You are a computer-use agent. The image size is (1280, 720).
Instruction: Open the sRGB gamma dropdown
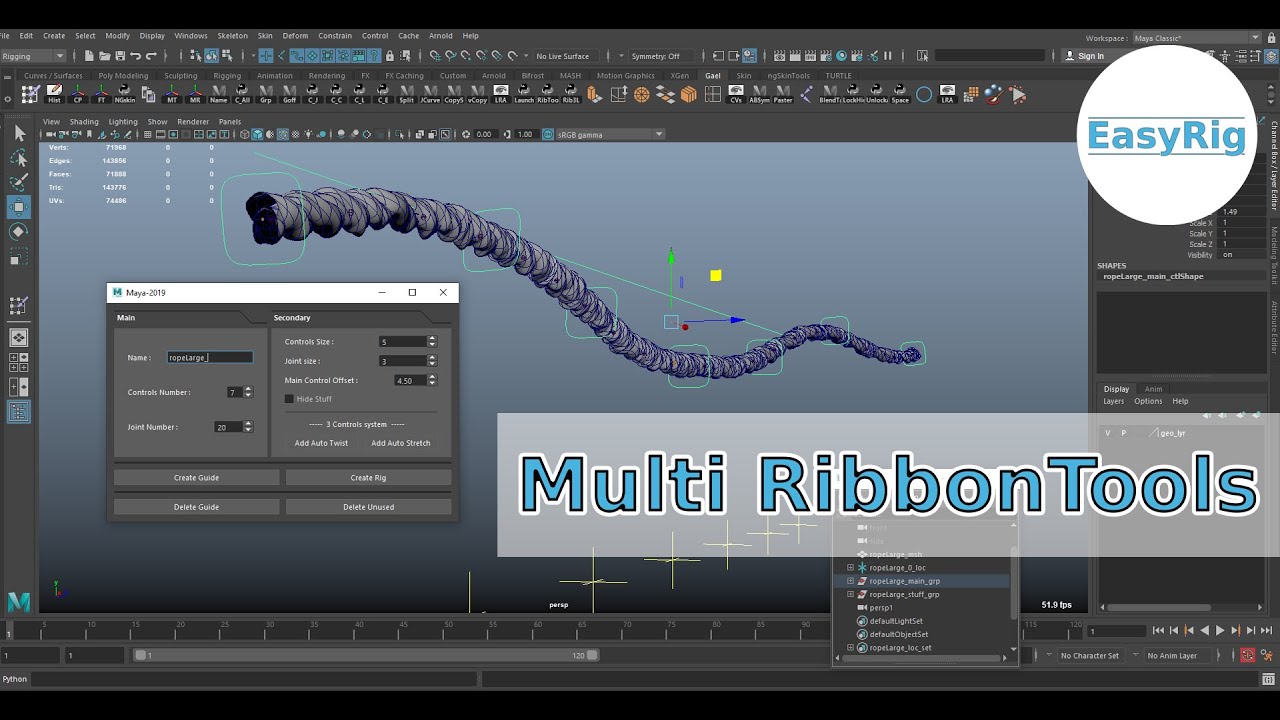(609, 134)
